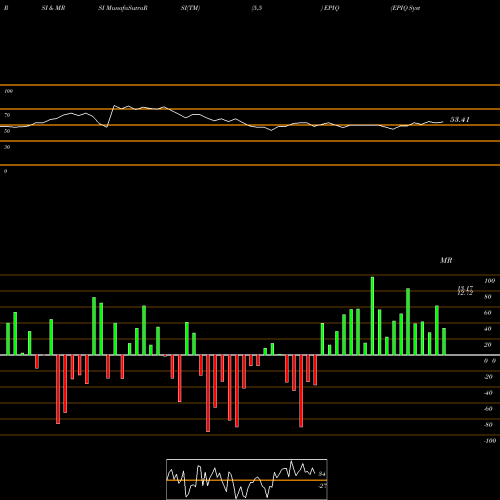Screen dimensions: 500x500
Task: Click the MR axis label -20
Action: tap(488, 377)
